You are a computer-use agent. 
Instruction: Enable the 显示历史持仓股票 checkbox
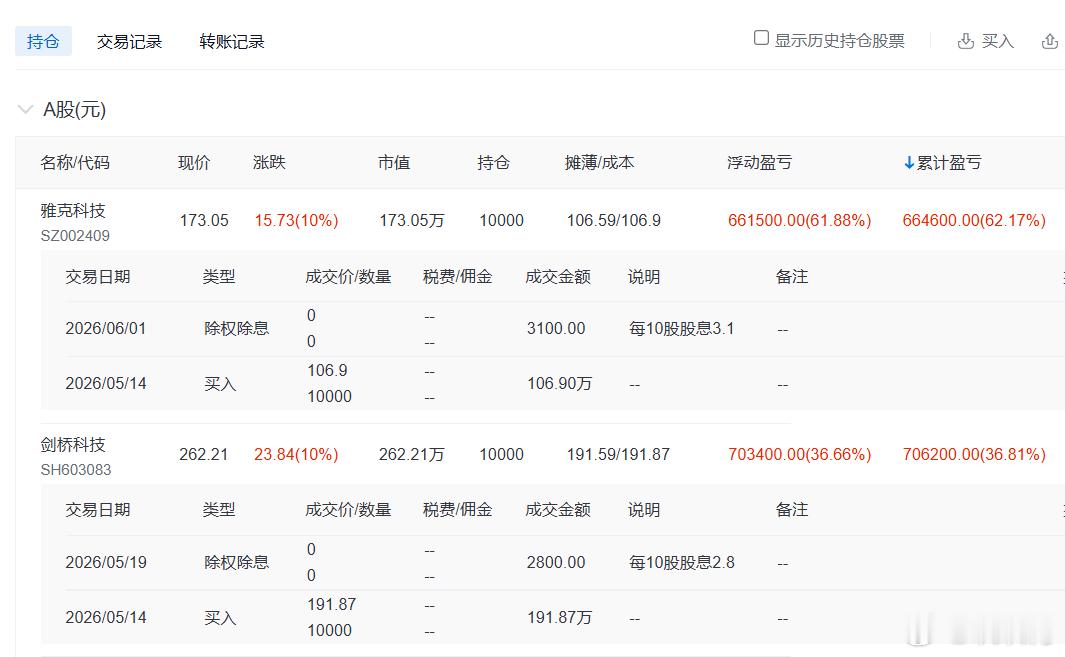tap(761, 38)
